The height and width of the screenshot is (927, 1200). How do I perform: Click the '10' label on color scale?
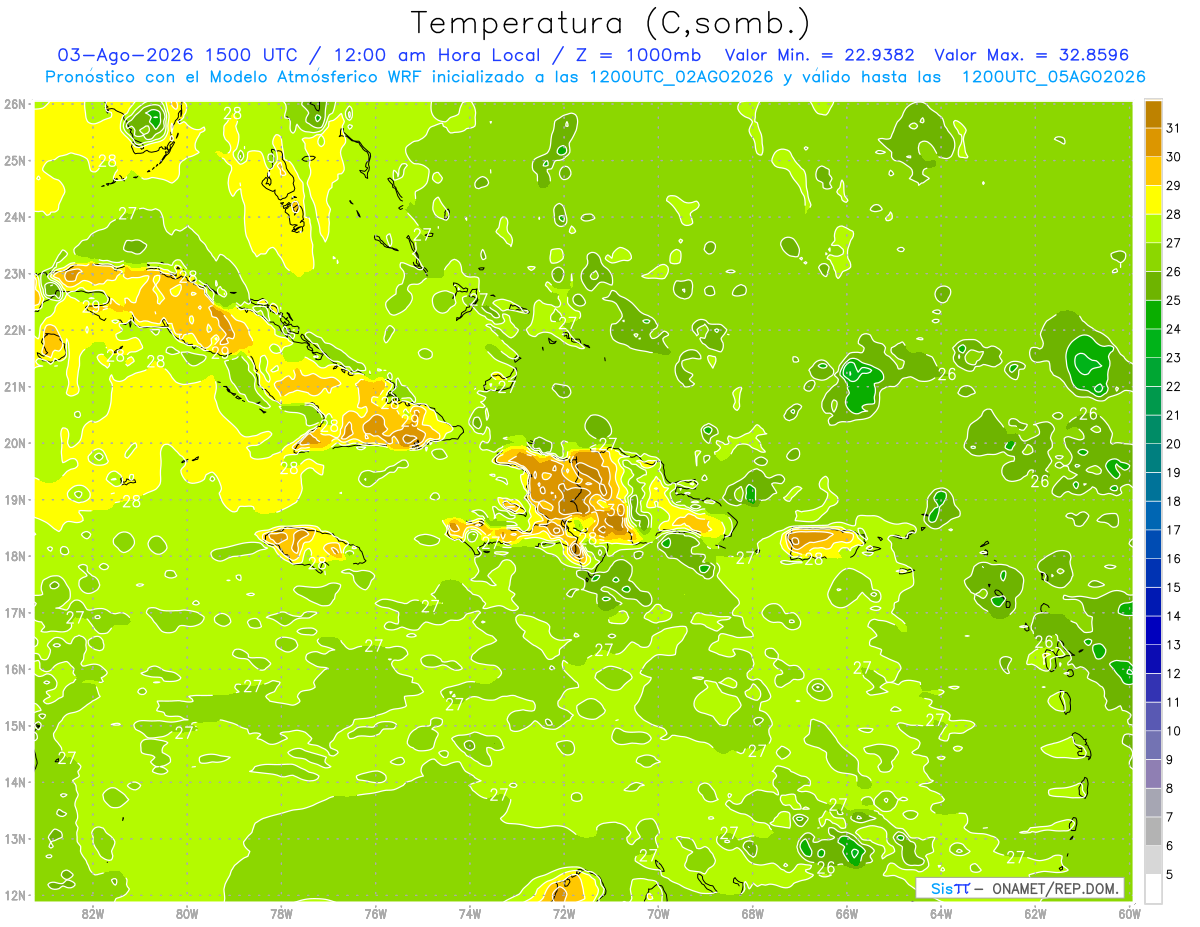point(1173,731)
